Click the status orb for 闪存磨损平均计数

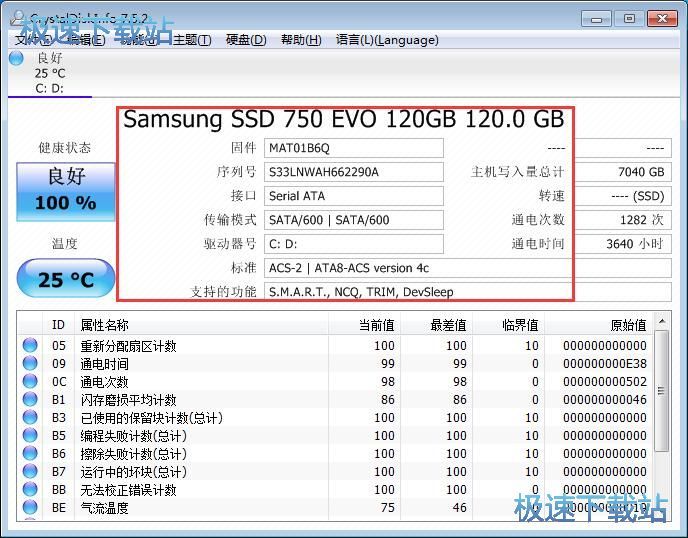pos(30,400)
